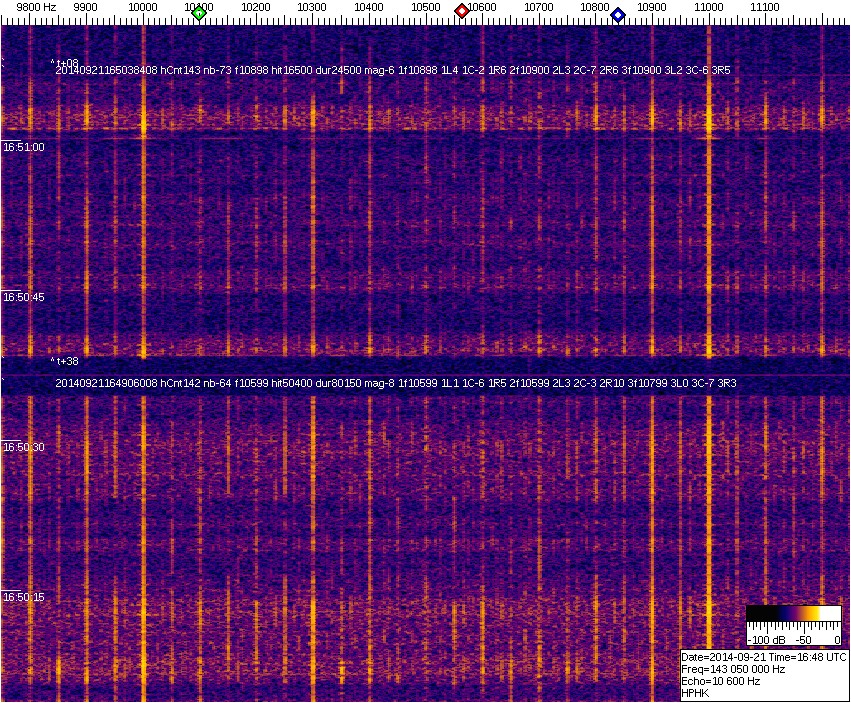Image resolution: width=851 pixels, height=703 pixels.
Task: Click the blue diamond frequency marker
Action: click(x=618, y=15)
